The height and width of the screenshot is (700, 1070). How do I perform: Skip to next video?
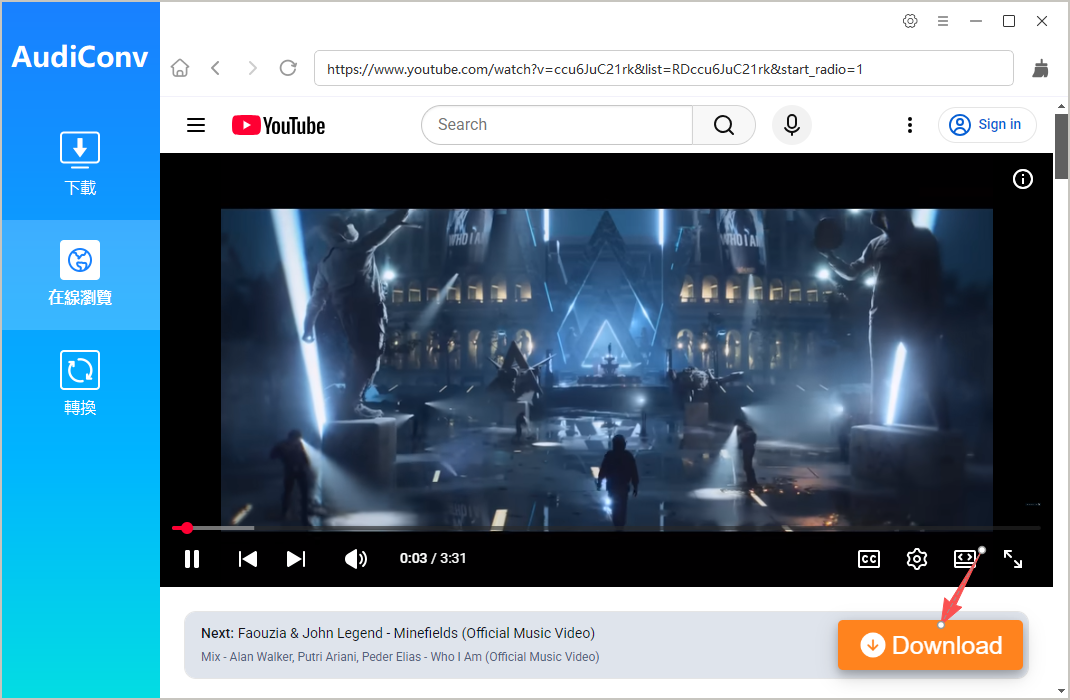point(296,559)
